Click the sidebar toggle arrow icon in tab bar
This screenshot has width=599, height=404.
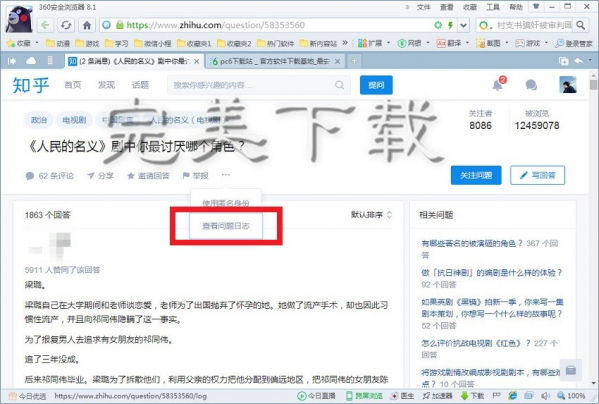(12, 61)
